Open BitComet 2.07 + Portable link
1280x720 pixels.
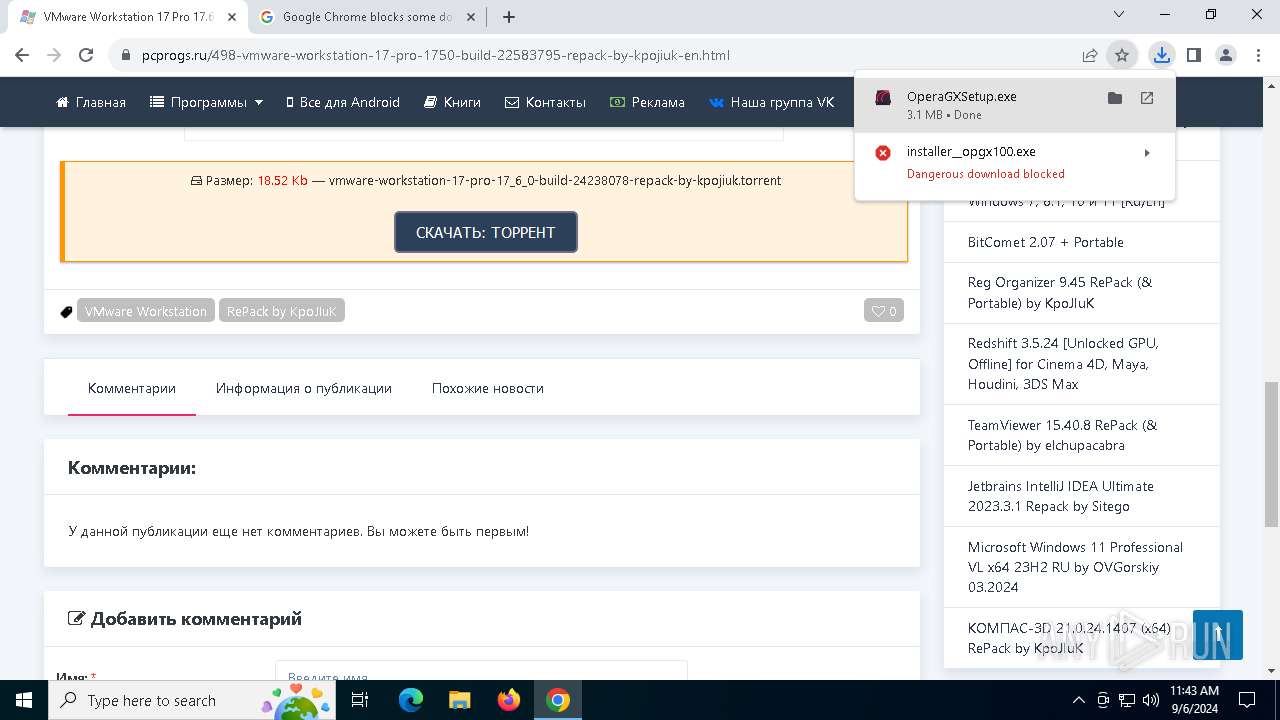click(x=1046, y=242)
